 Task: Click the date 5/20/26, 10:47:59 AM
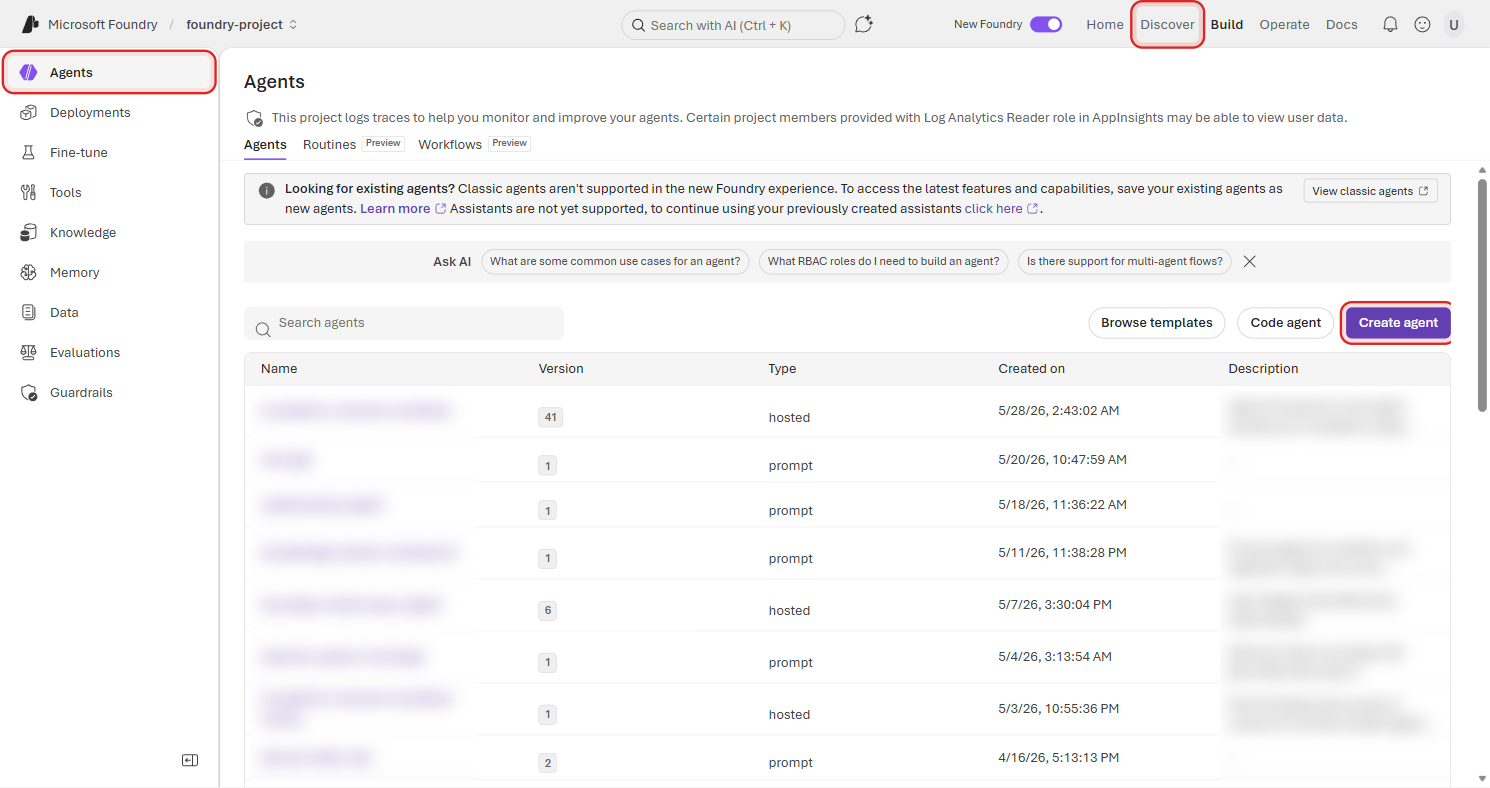point(1062,459)
